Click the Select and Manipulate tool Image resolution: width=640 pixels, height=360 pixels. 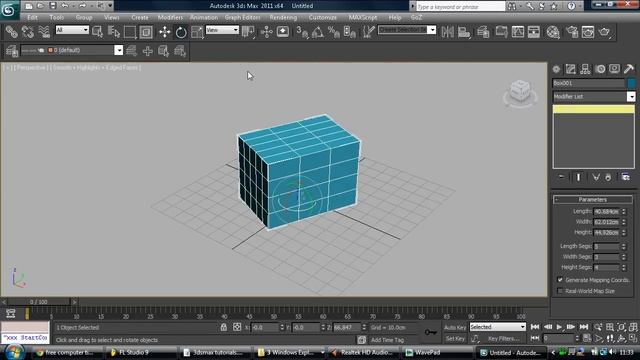coord(267,32)
